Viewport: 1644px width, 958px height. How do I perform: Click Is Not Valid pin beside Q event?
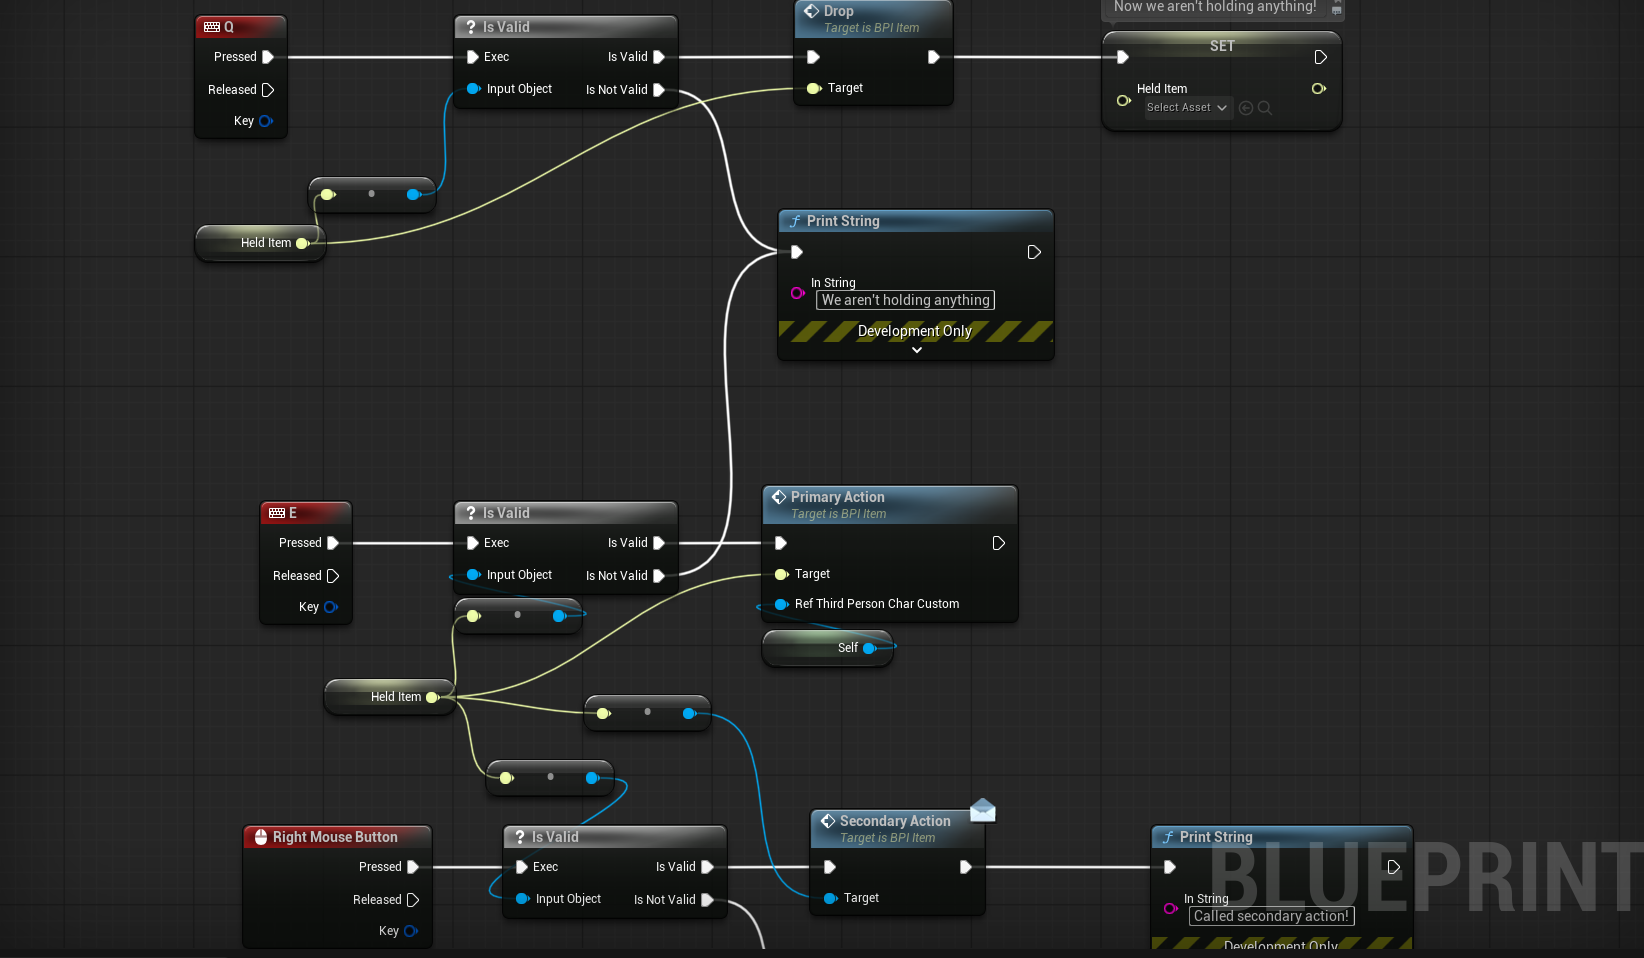tap(659, 90)
